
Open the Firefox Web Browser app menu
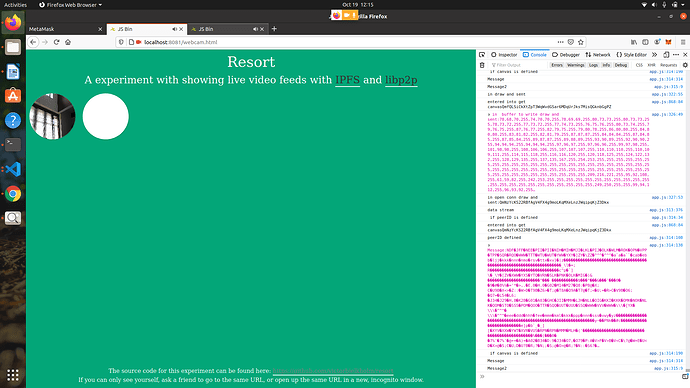coord(70,5)
